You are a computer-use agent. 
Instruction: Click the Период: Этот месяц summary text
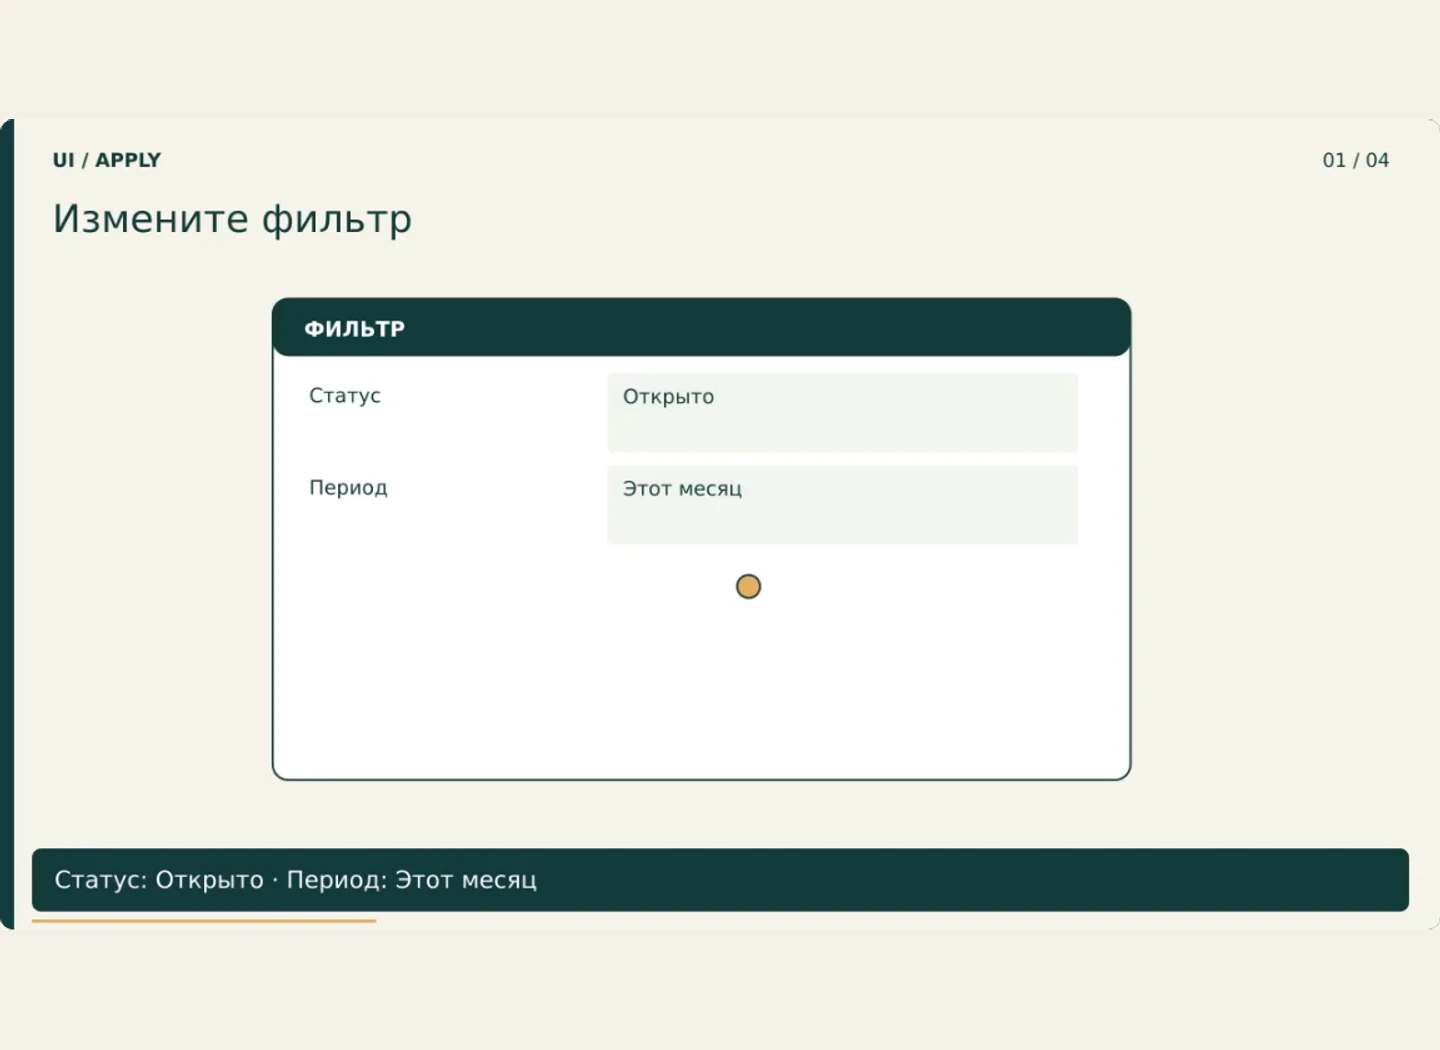[x=412, y=880]
